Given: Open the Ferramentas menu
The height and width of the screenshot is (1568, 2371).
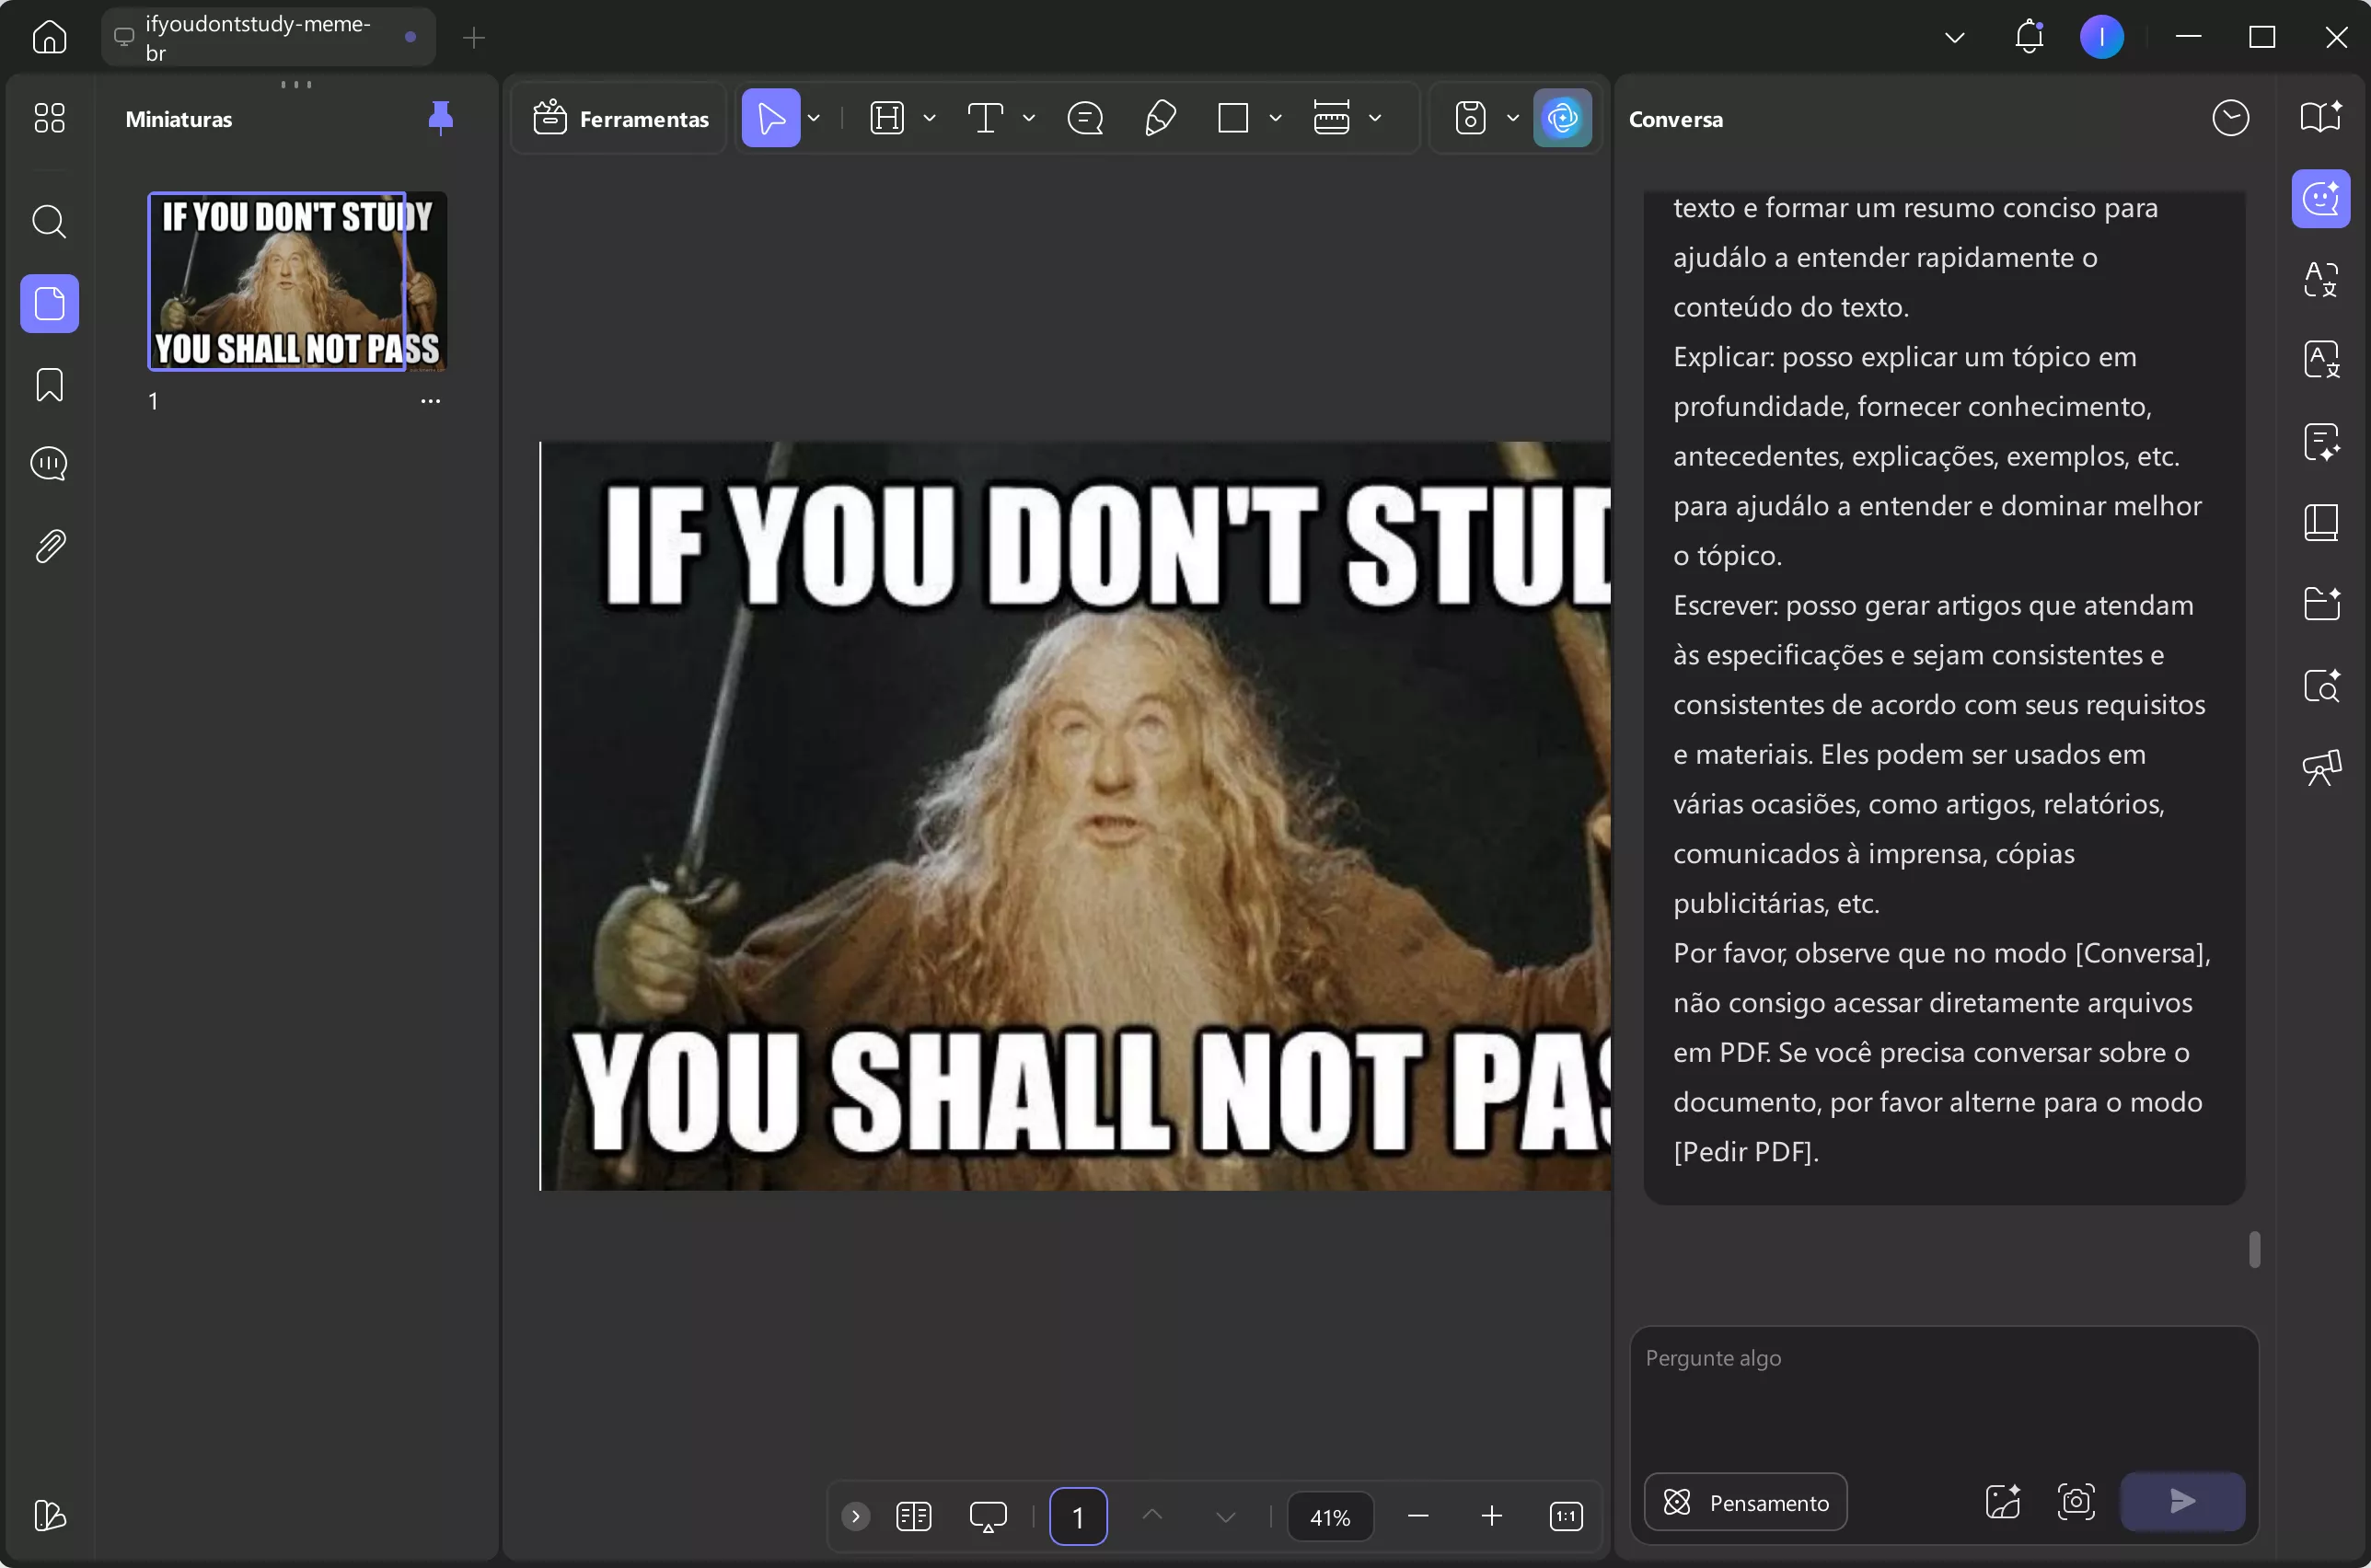Looking at the screenshot, I should click(x=620, y=118).
